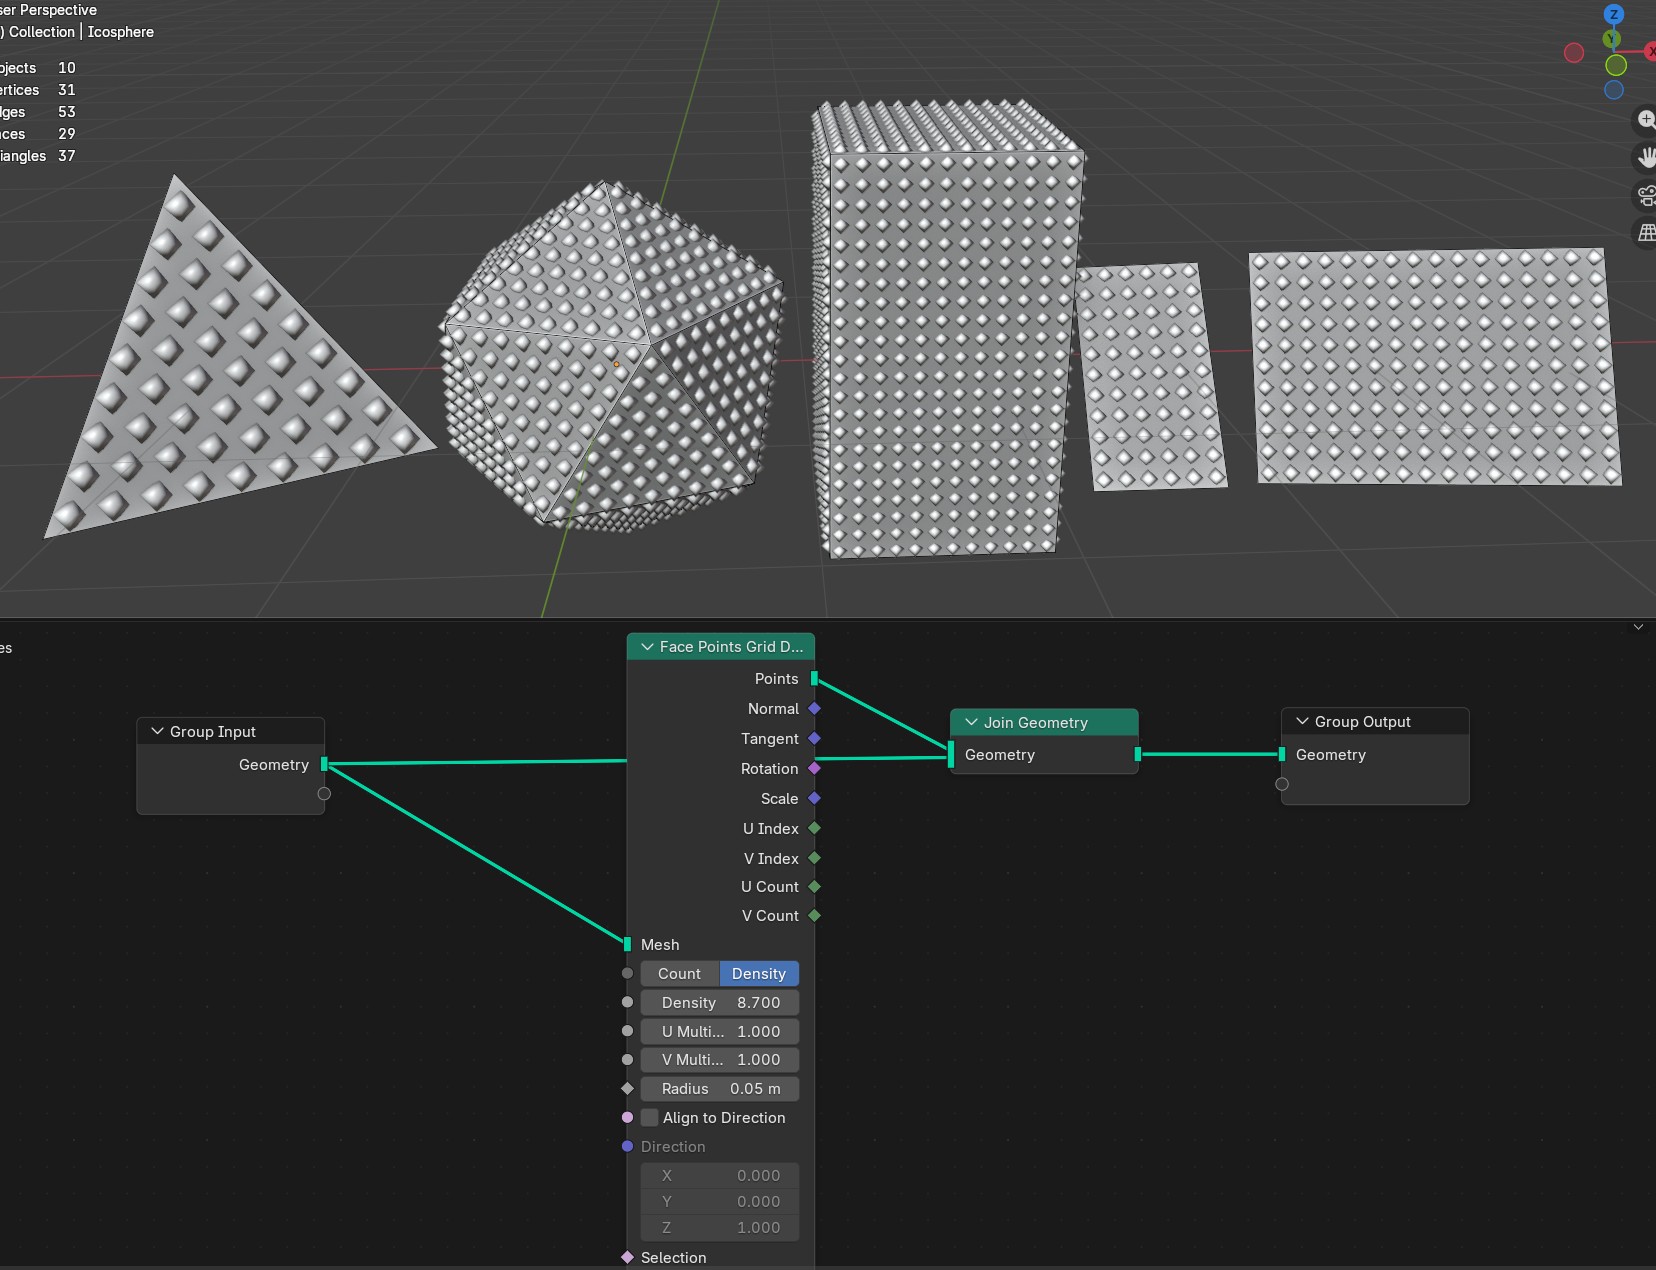Click the blue Z axis gizmo ball
This screenshot has width=1656, height=1270.
1613,14
